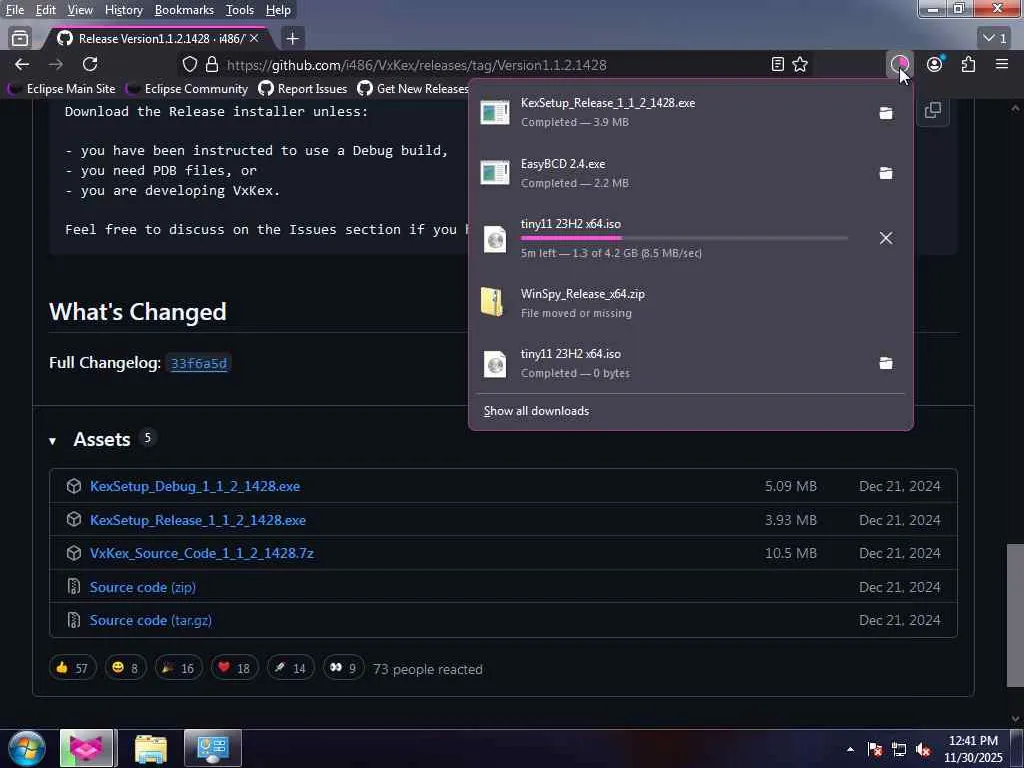
Task: Open the pink fox browser in taskbar
Action: (87, 748)
